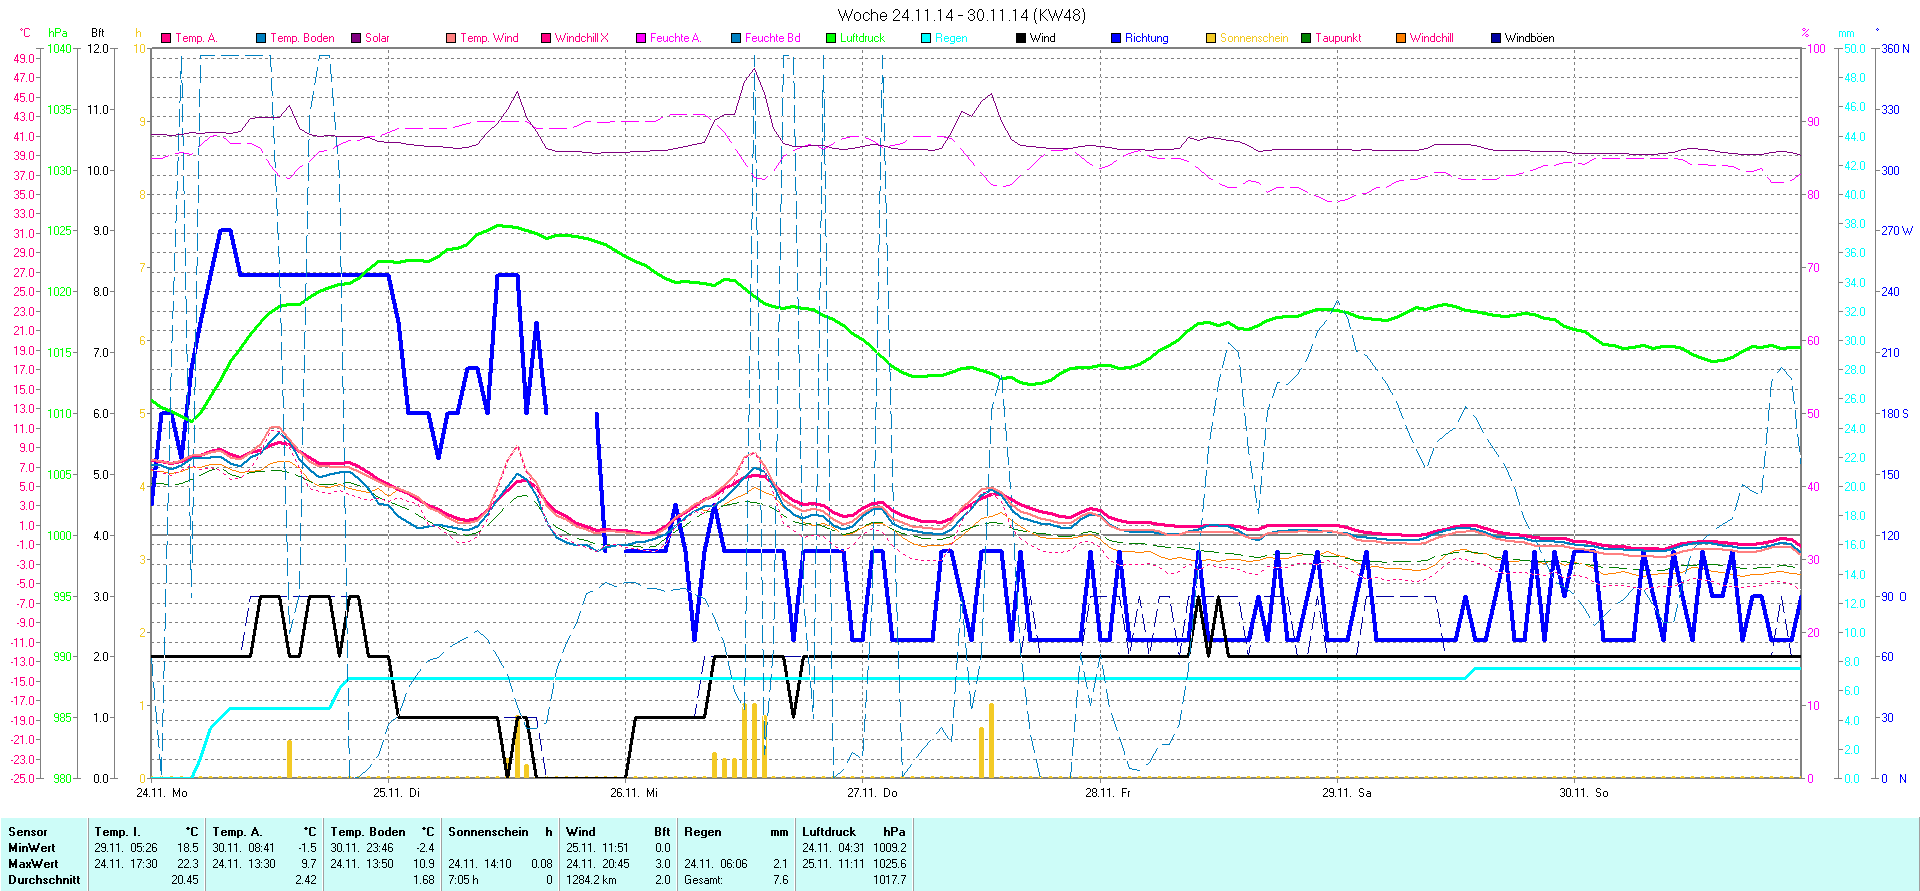Click the Temp. I. column header in table

[117, 832]
